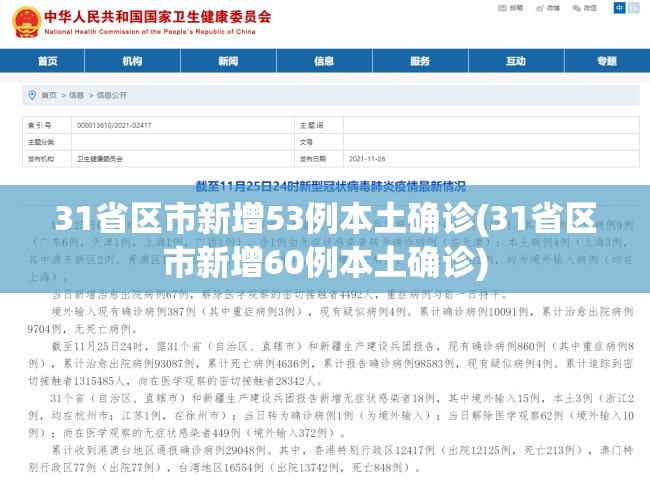The width and height of the screenshot is (650, 479).
Task: Click the 发布日期 label cell
Action: [319, 159]
